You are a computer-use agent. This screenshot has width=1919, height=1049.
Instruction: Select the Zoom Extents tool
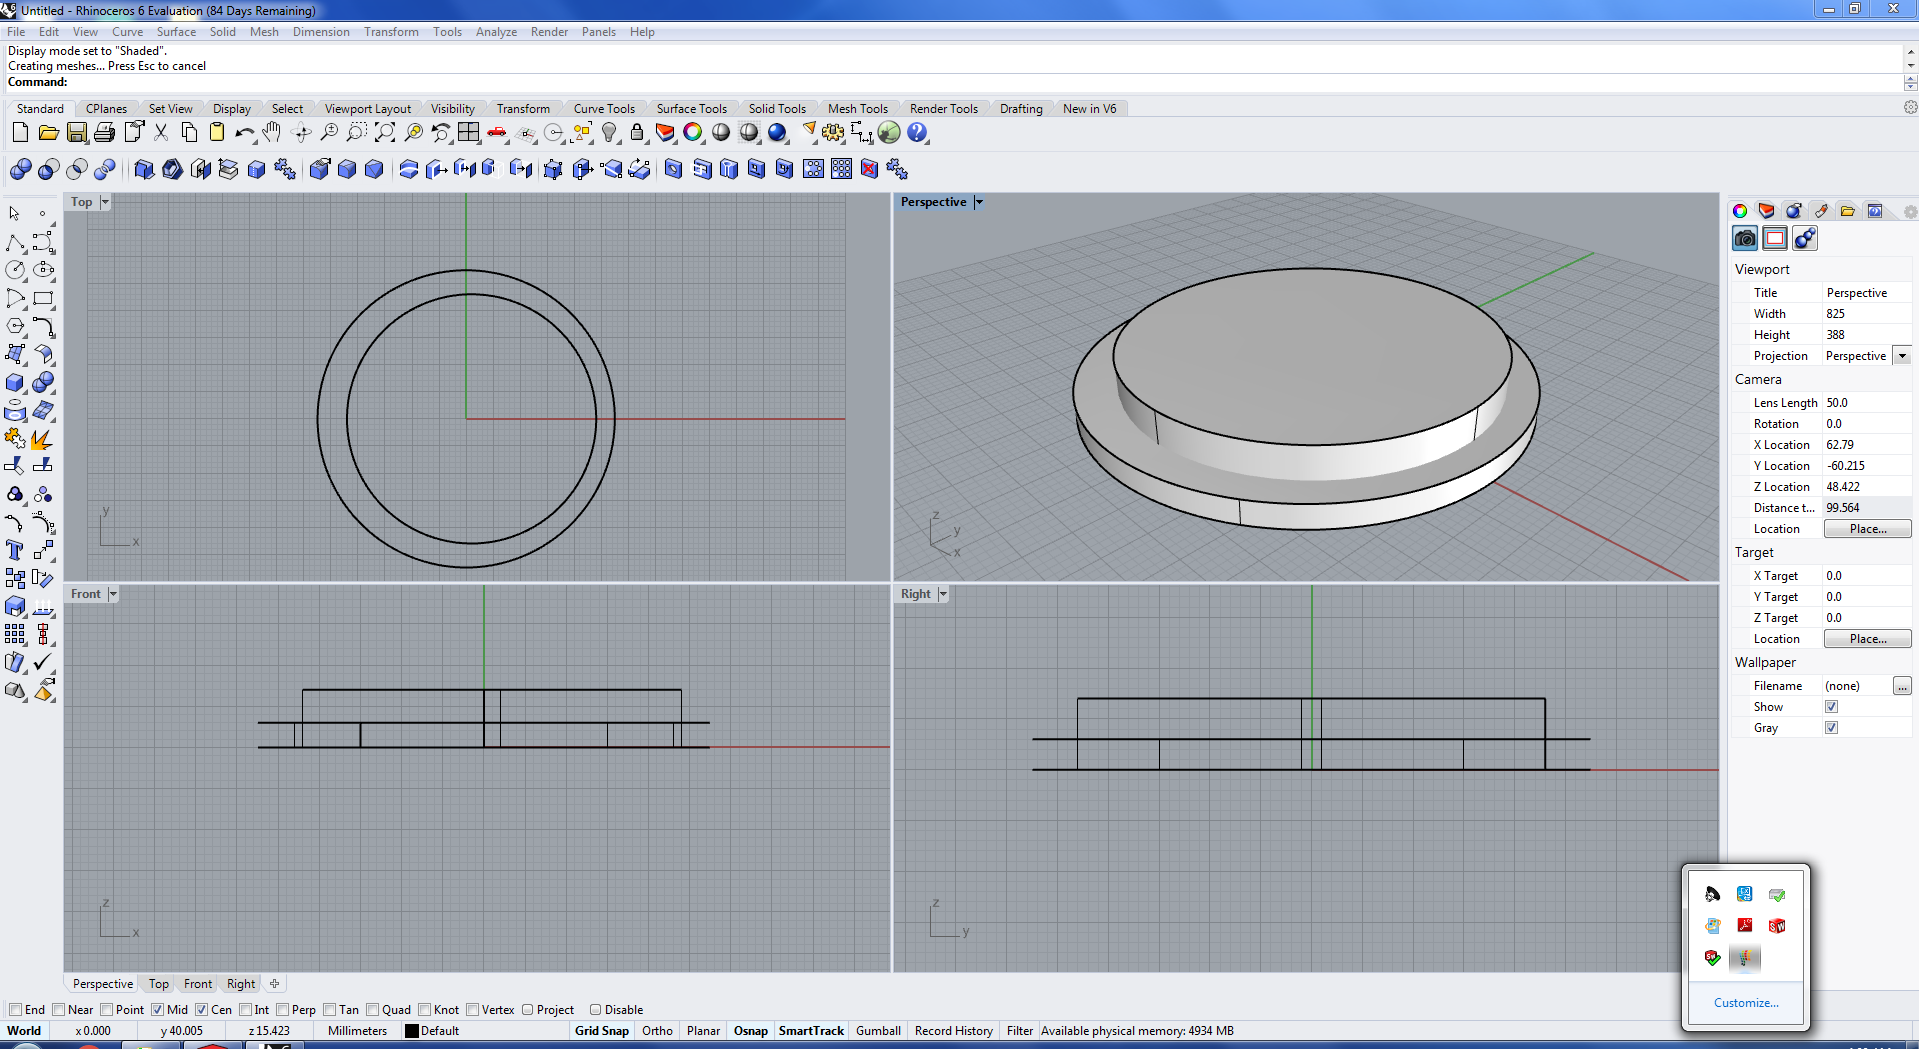pos(385,132)
